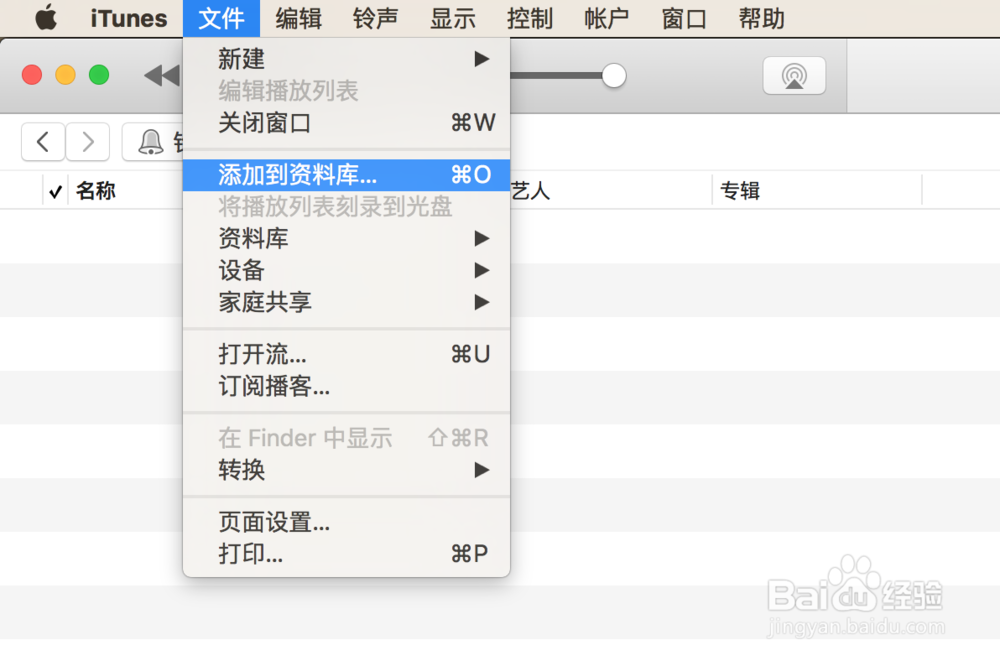Click the back navigation arrow
This screenshot has height=661, width=1000.
pyautogui.click(x=42, y=141)
